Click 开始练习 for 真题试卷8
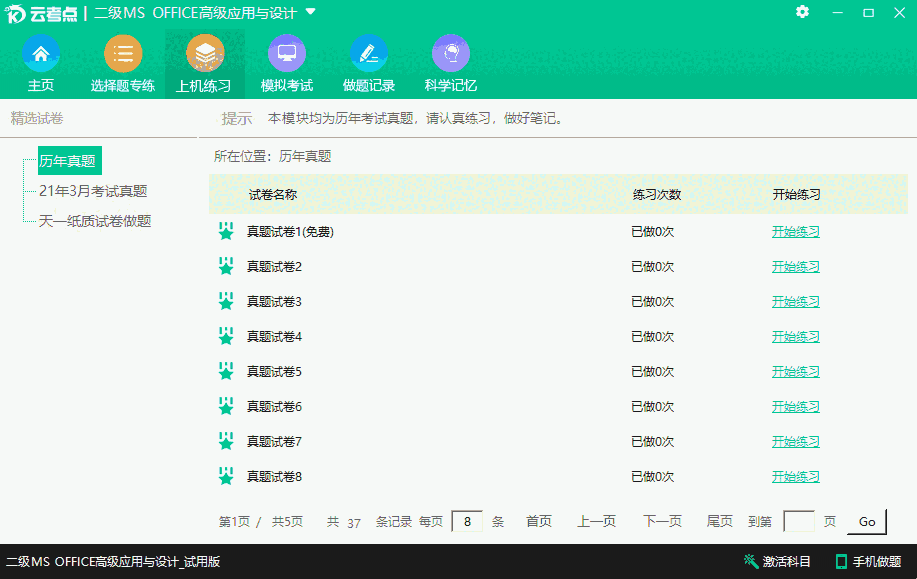Image resolution: width=917 pixels, height=579 pixels. point(794,476)
